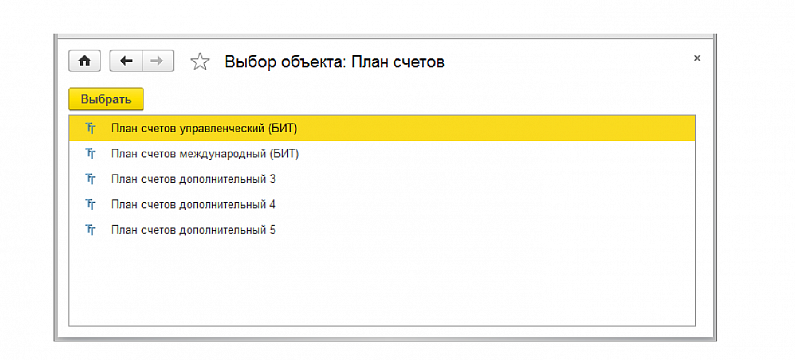This screenshot has width=795, height=360.
Task: Click empty white area below list rows
Action: tap(382, 284)
